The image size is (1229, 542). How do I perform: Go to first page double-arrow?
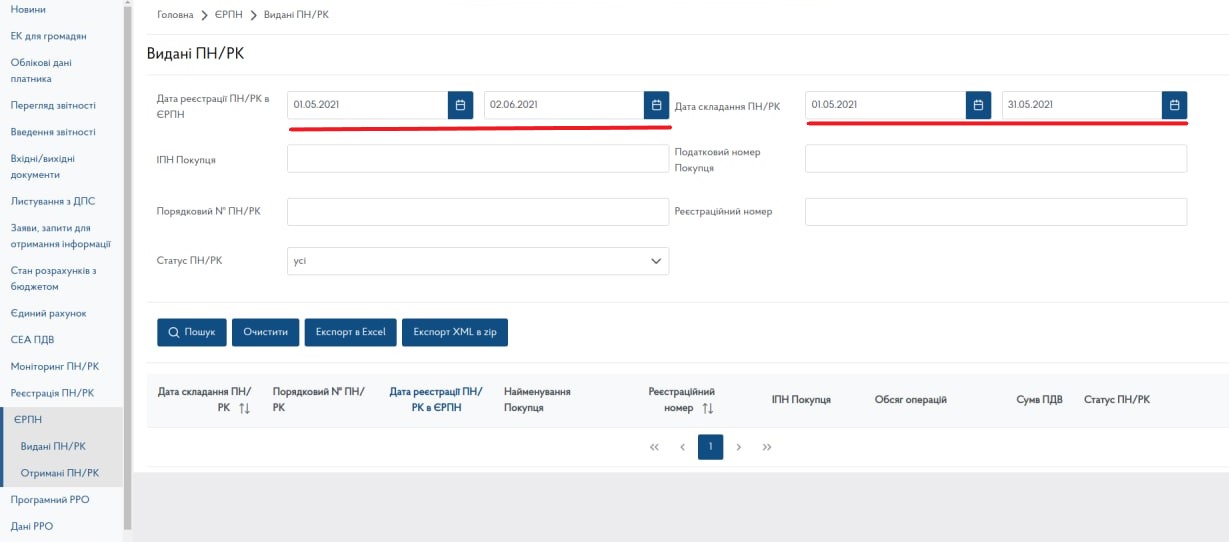(655, 447)
